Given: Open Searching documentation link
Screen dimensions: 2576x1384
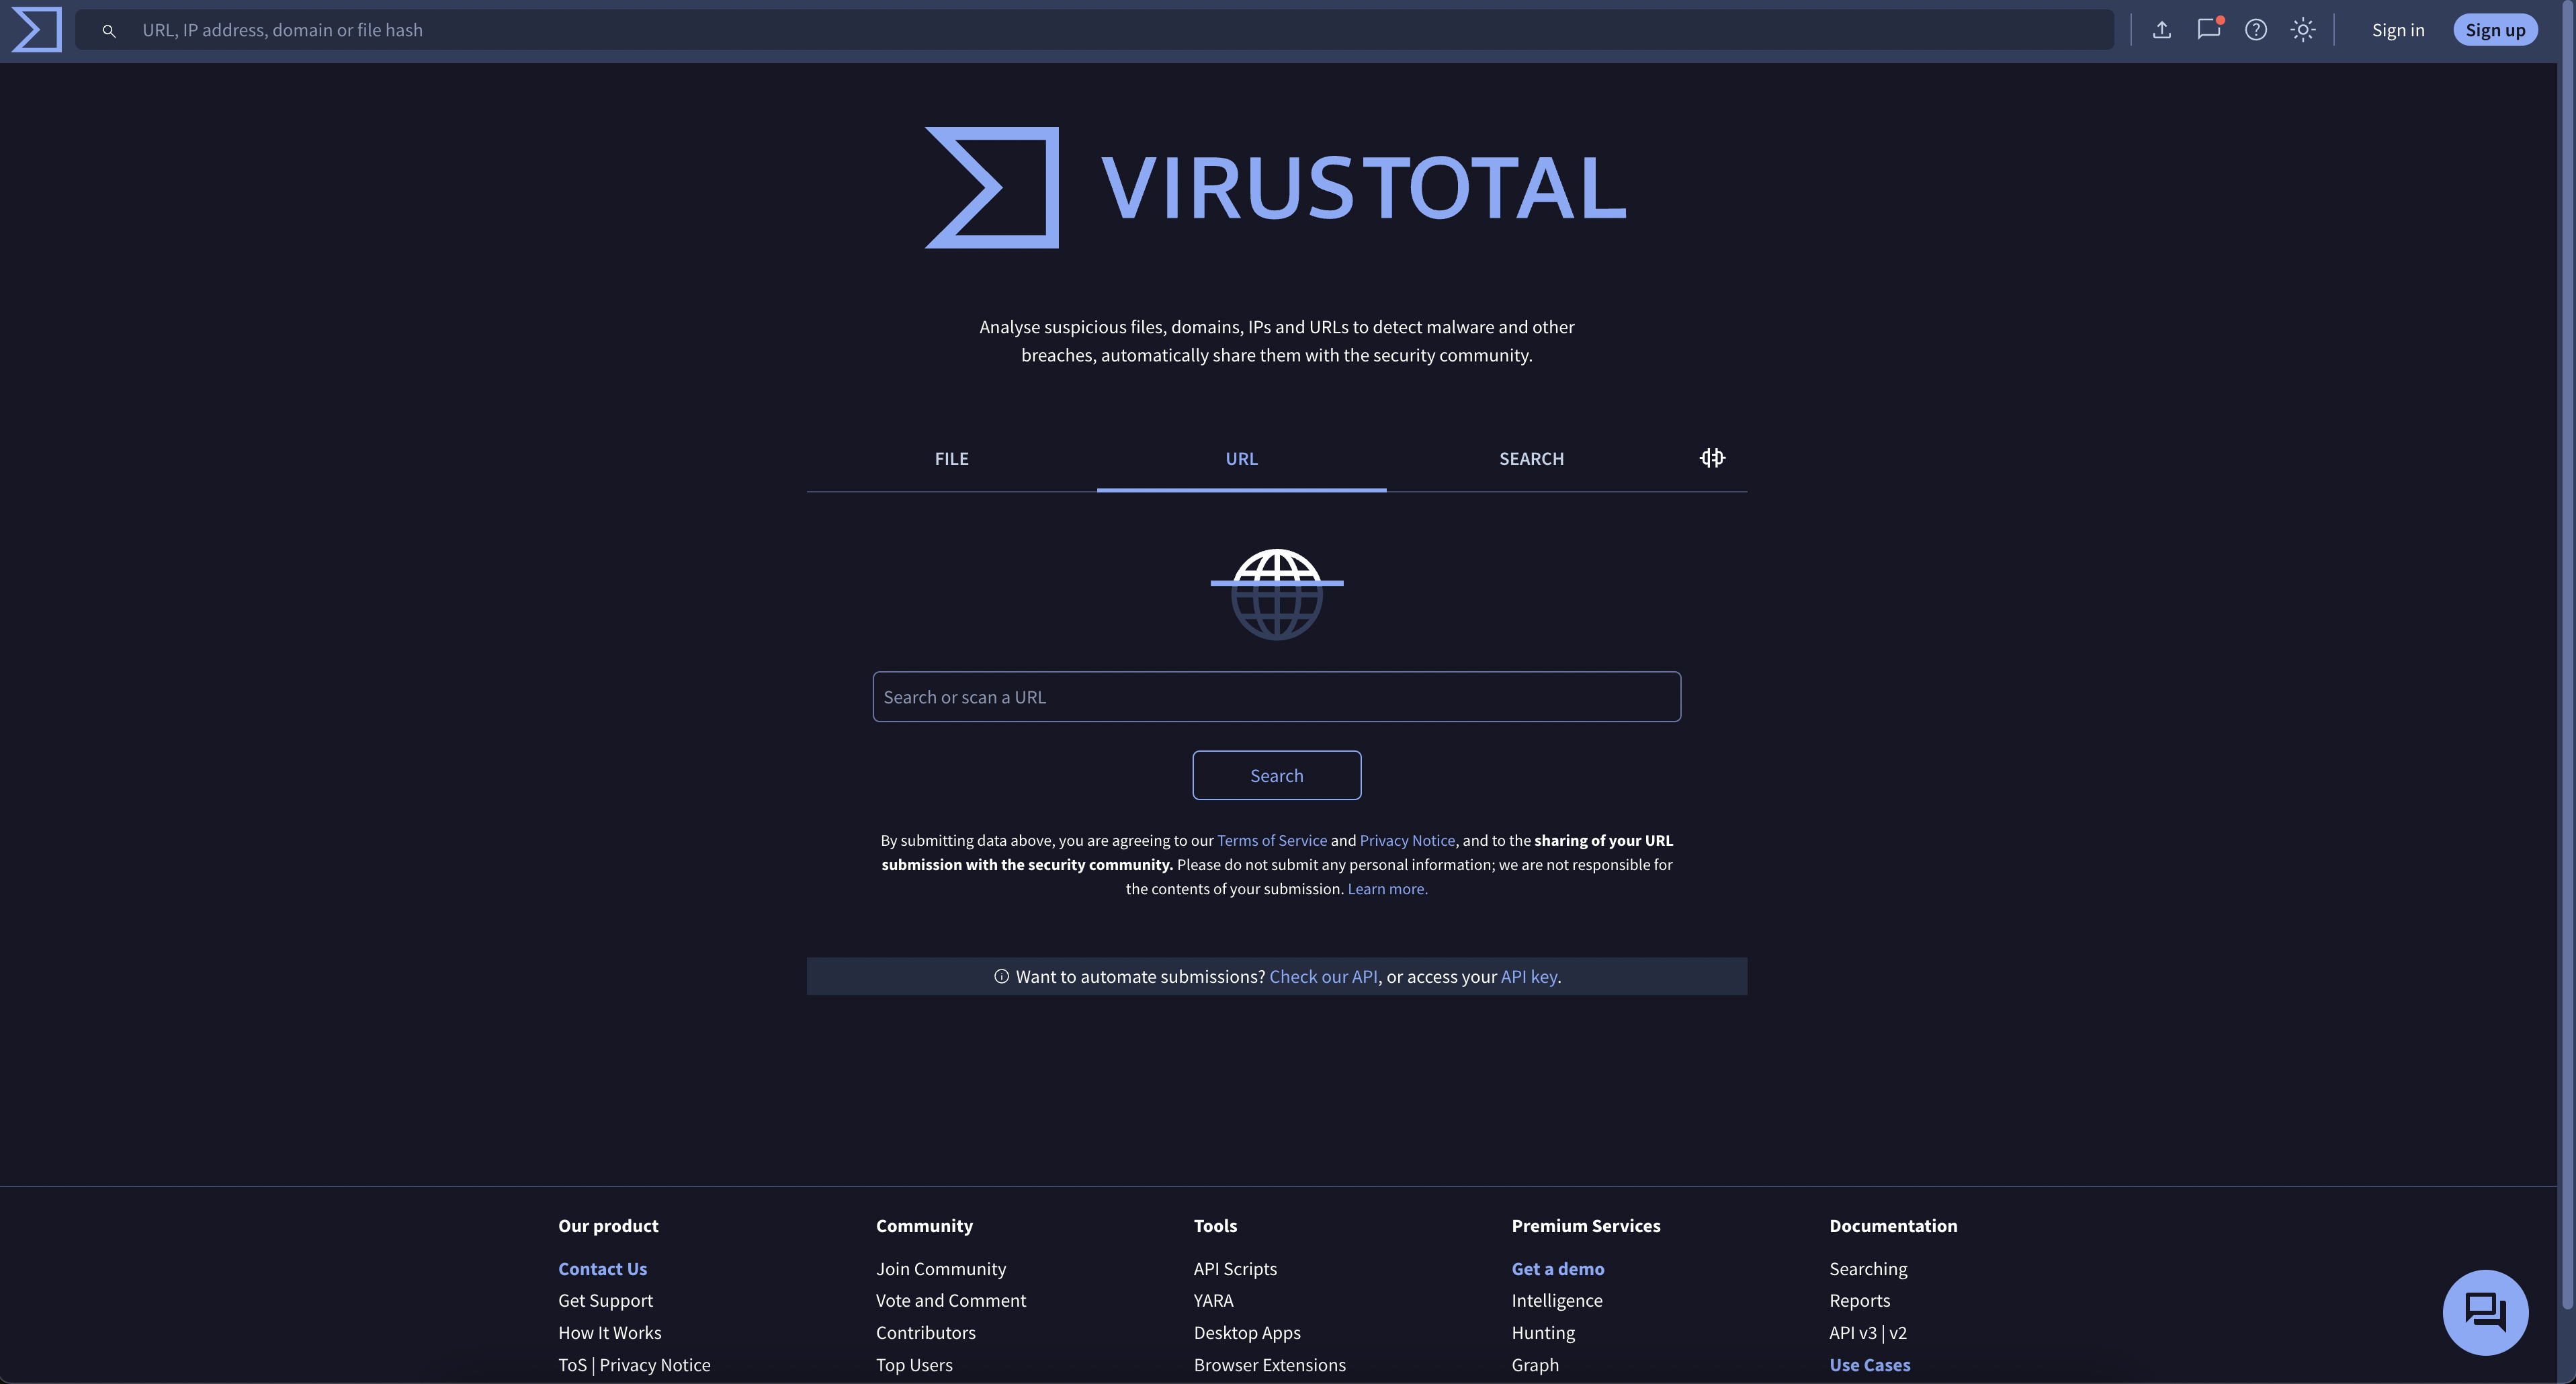Looking at the screenshot, I should point(1868,1269).
